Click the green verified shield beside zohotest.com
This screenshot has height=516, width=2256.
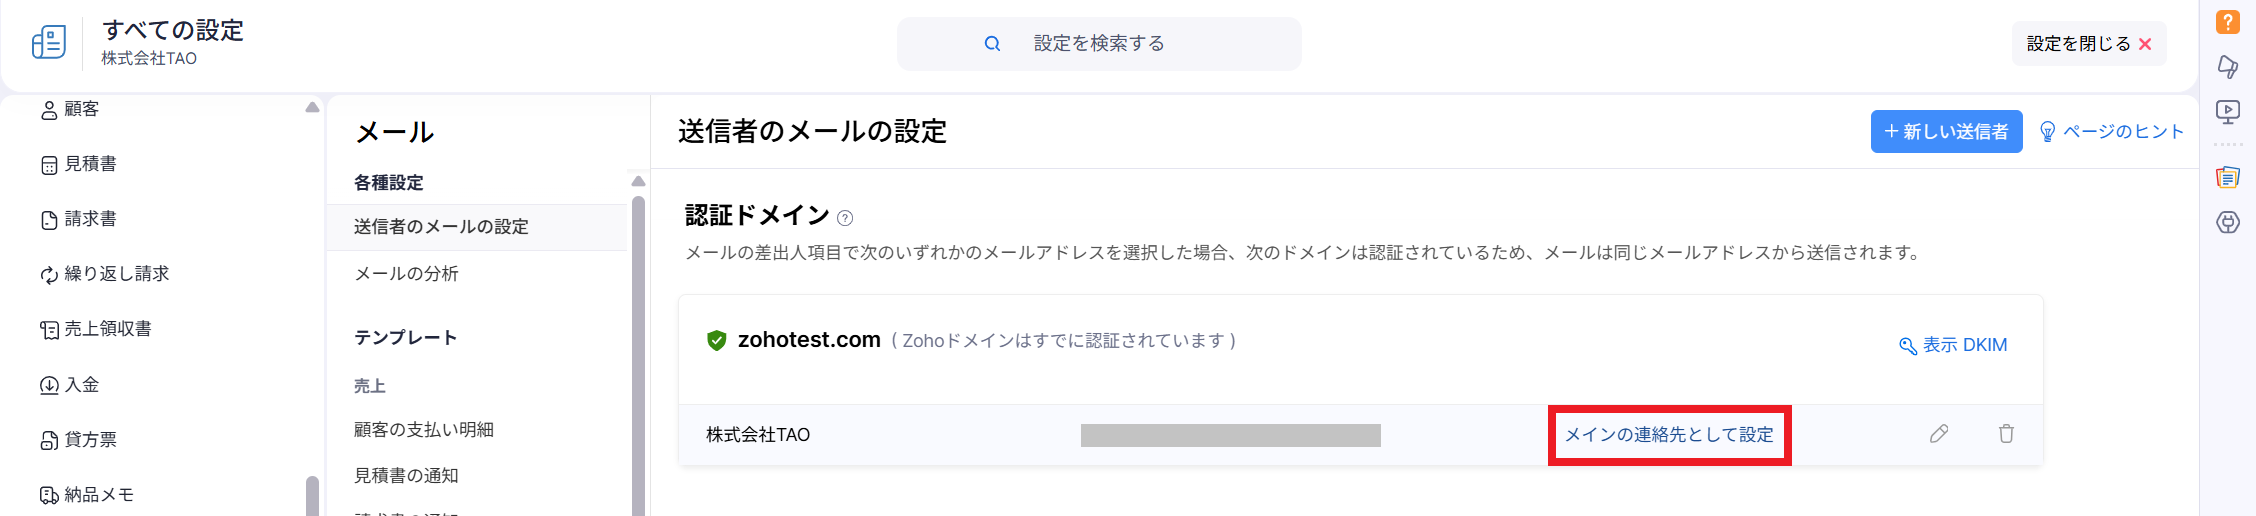click(716, 341)
